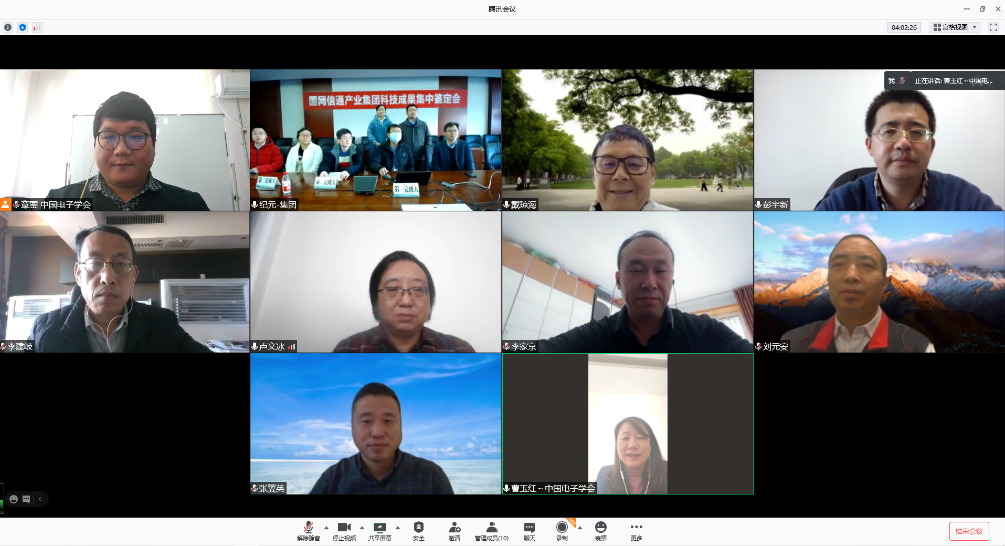
Task: Expand audio options arrow next to microphone
Action: point(325,527)
